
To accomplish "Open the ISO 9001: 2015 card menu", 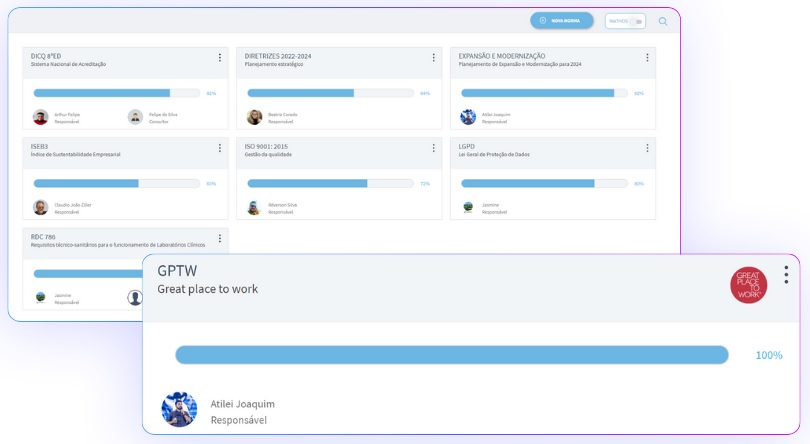I will (x=433, y=149).
